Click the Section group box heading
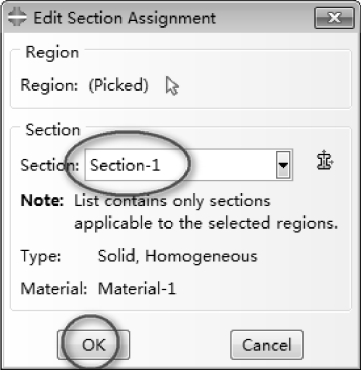 pos(53,130)
